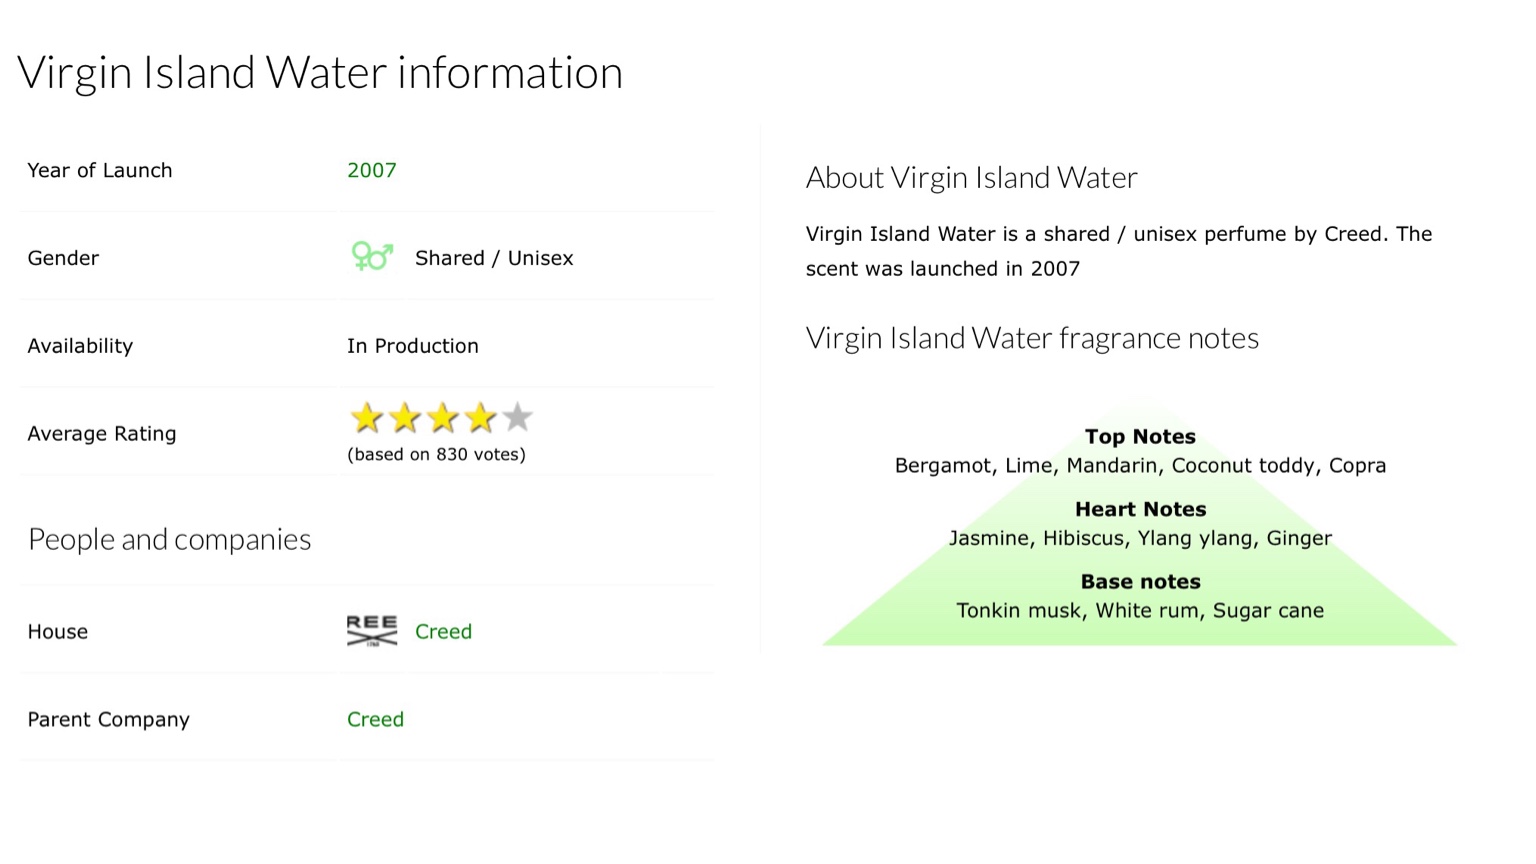This screenshot has height=864, width=1536.
Task: Click the unisex gender symbol icon
Action: coord(372,257)
